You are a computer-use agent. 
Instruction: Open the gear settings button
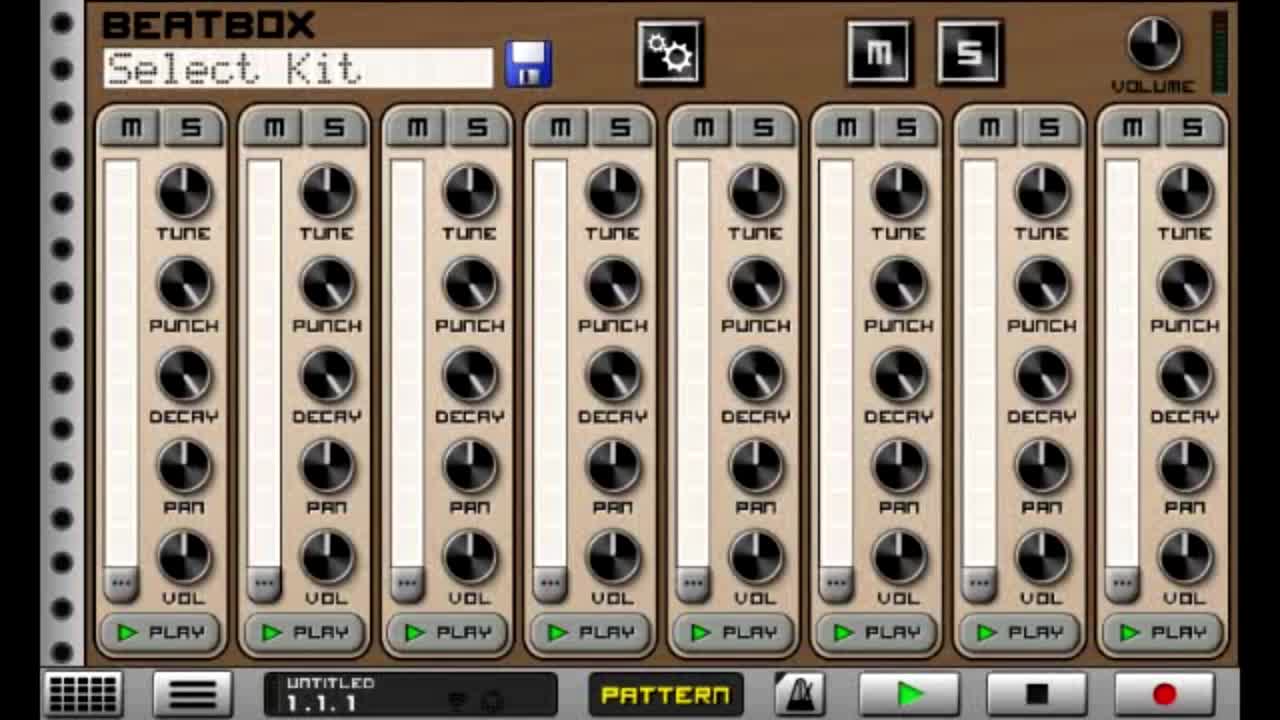point(670,52)
